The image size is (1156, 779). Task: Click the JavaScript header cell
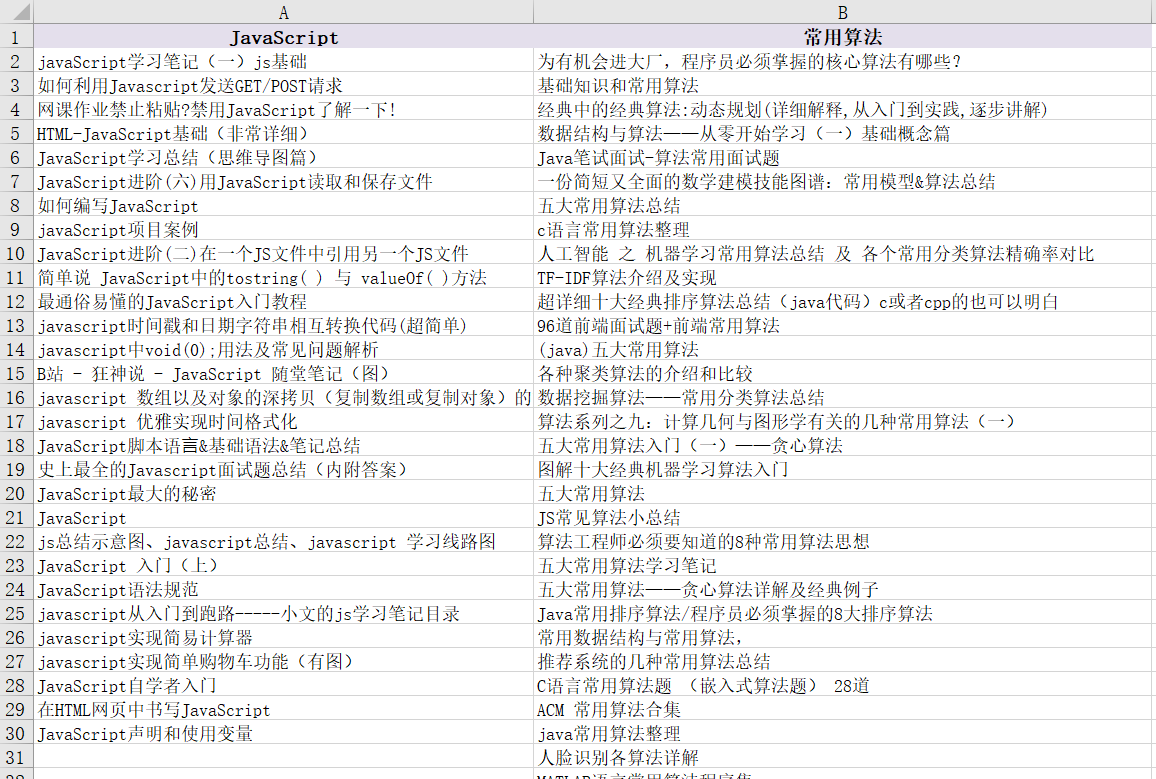[x=284, y=37]
